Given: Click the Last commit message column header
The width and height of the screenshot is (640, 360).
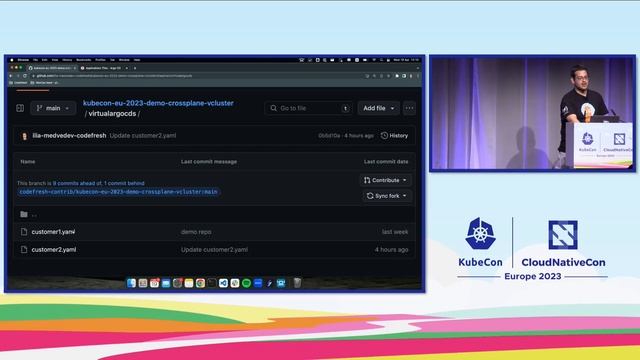Looking at the screenshot, I should click(209, 162).
